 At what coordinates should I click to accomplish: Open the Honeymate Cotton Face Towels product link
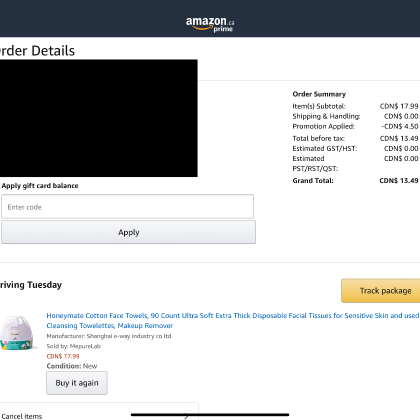[x=233, y=320]
